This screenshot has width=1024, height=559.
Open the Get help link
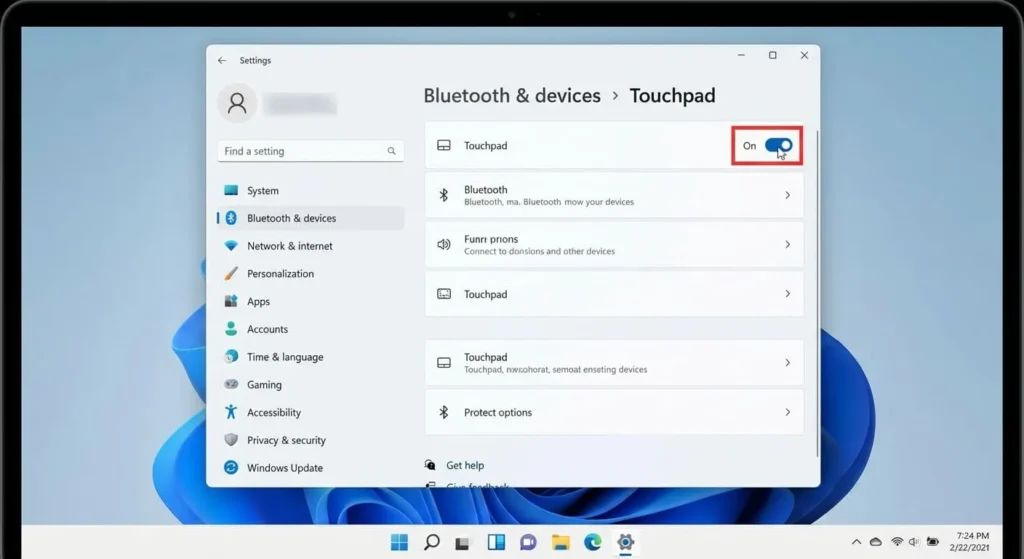pos(465,466)
